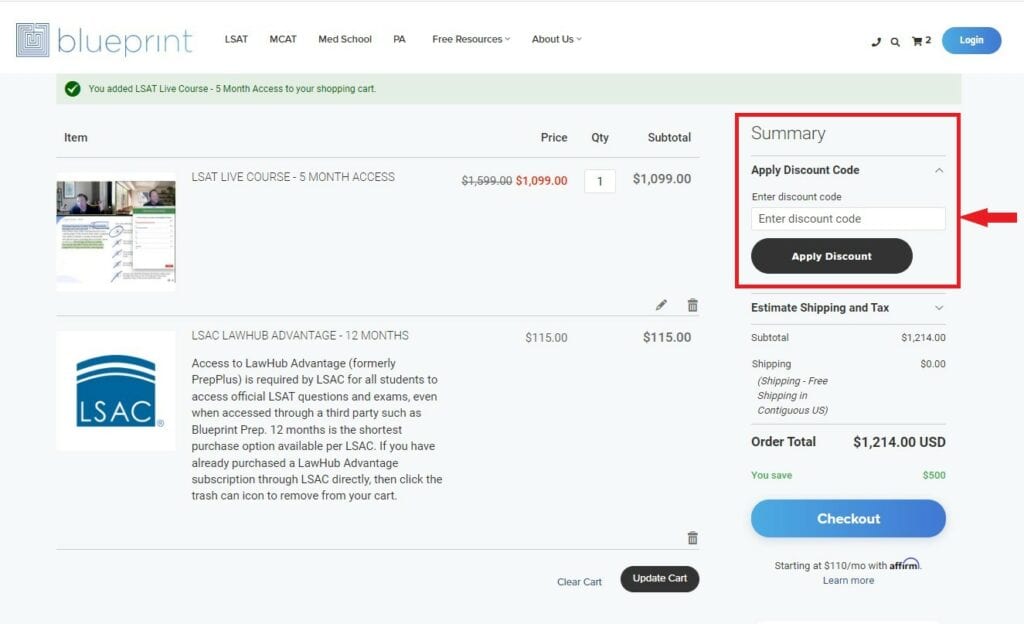Screen dimensions: 1024x624
Task: Collapse the Apply Discount Code section
Action: tap(939, 170)
